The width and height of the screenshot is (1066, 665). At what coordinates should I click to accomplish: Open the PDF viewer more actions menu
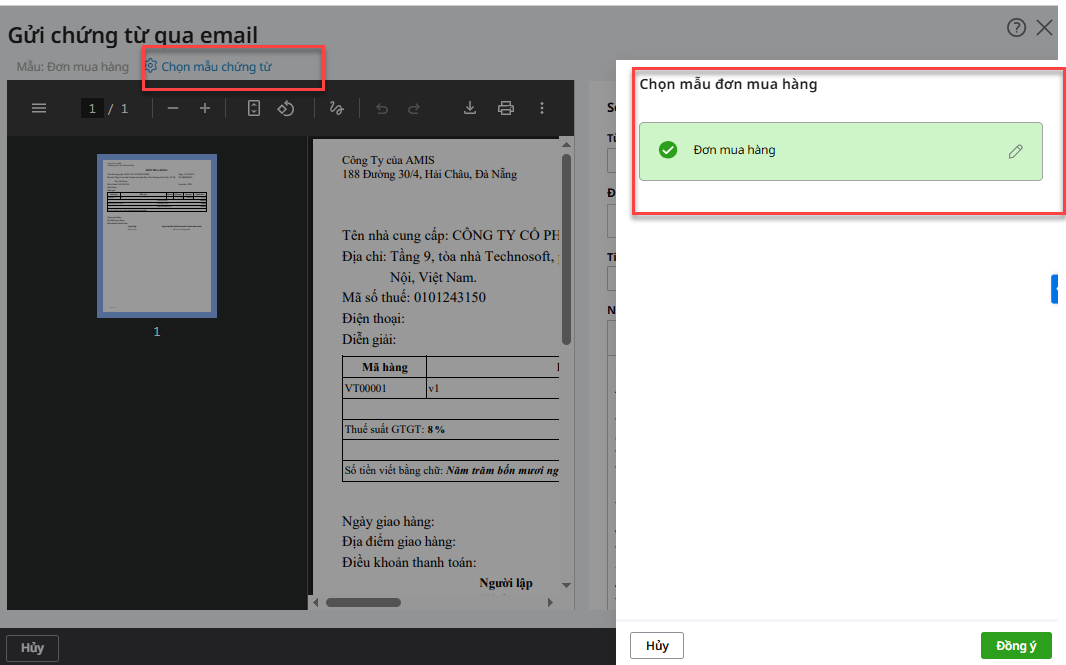click(542, 108)
